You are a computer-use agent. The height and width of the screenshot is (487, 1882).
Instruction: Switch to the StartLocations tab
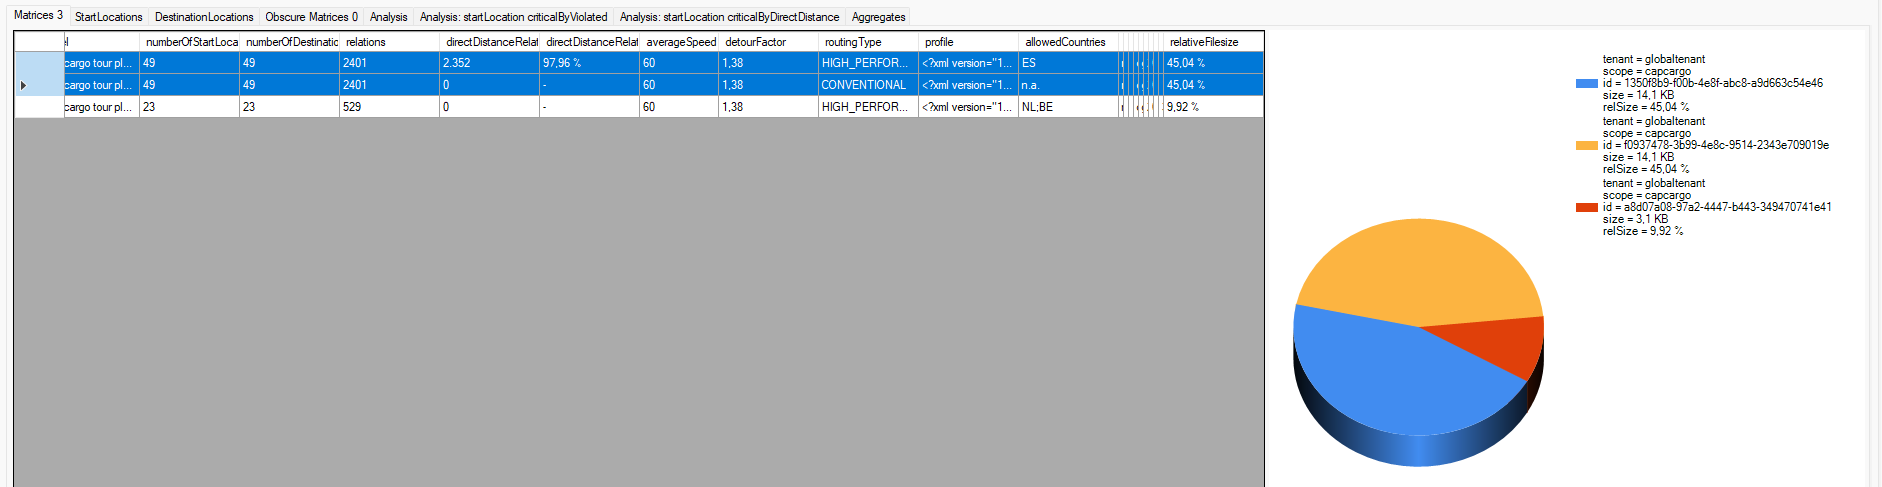pyautogui.click(x=108, y=17)
